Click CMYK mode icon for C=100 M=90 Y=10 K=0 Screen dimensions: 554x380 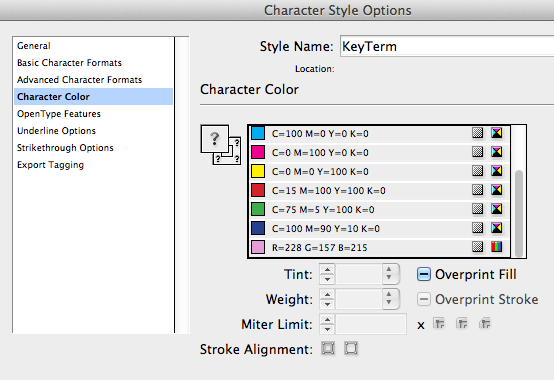[496, 228]
